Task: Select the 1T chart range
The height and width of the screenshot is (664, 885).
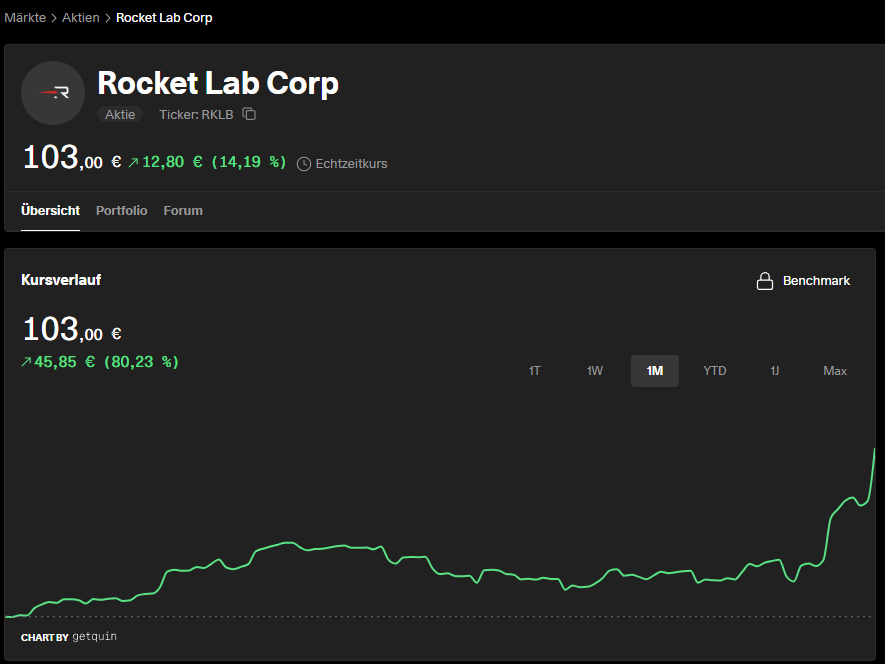Action: 534,371
